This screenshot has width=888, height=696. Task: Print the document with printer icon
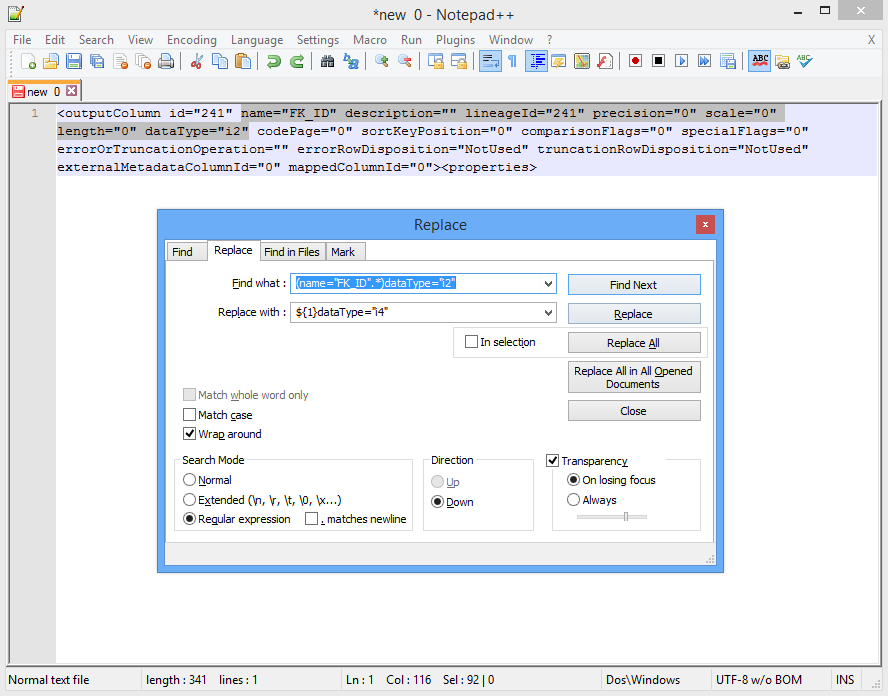[x=166, y=61]
